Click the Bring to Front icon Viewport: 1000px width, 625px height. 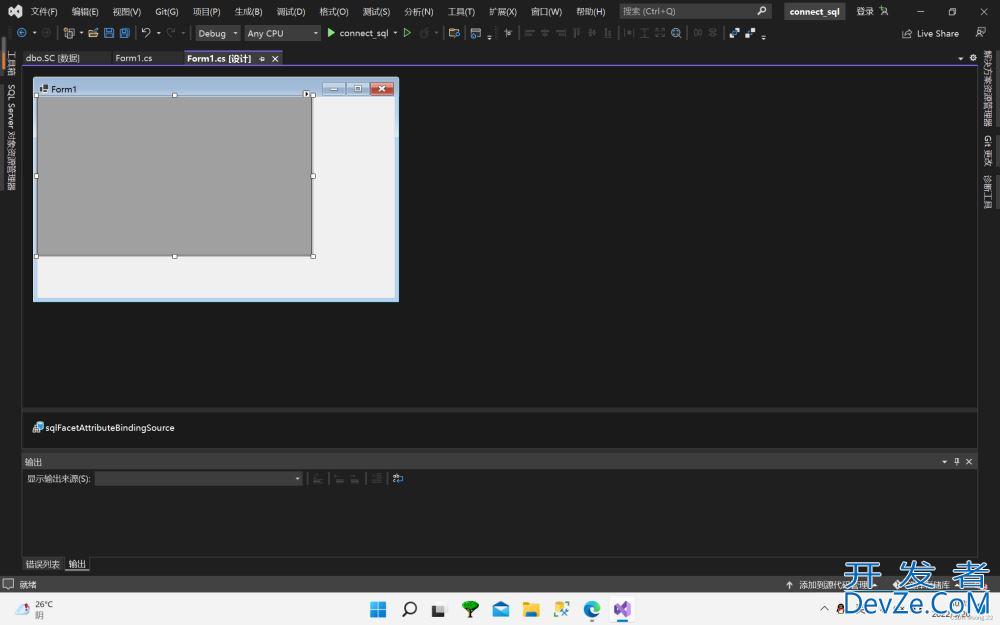click(735, 33)
